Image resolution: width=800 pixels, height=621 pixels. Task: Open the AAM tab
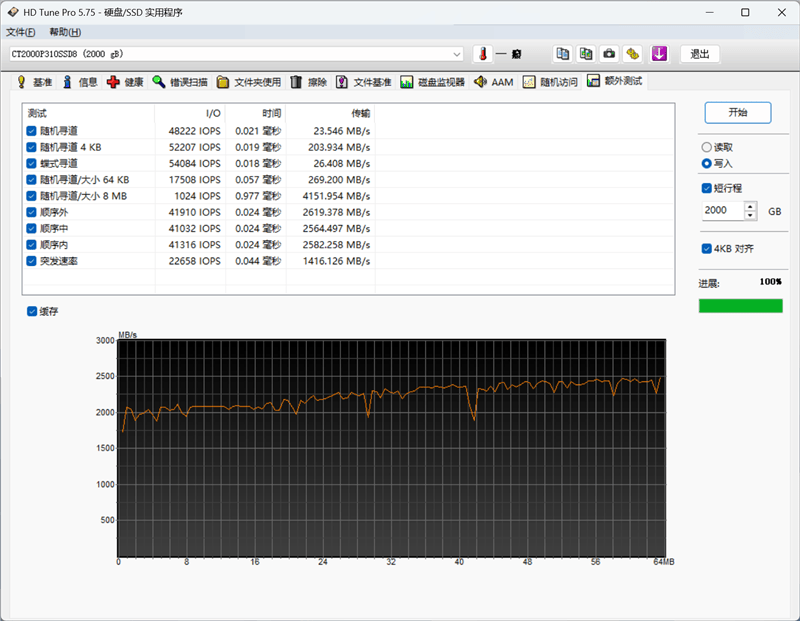point(494,82)
